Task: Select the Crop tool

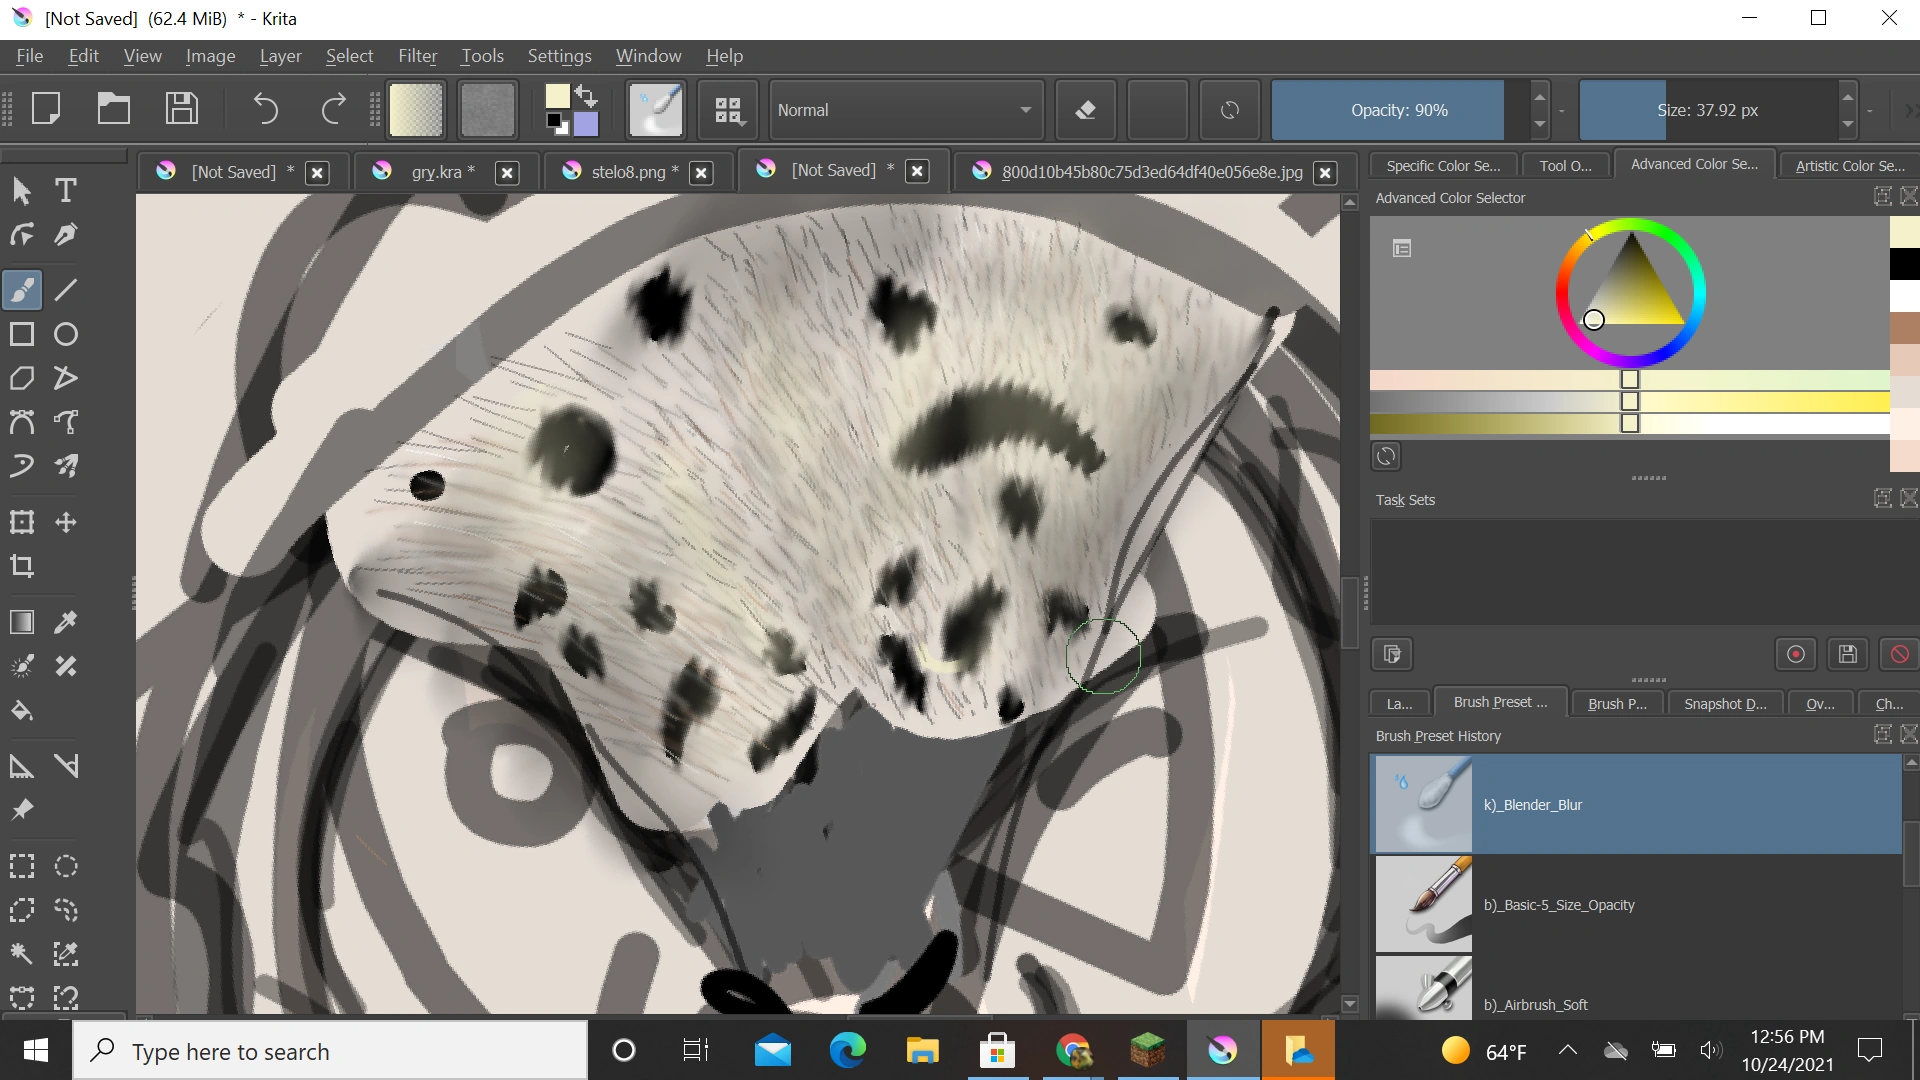Action: tap(22, 566)
